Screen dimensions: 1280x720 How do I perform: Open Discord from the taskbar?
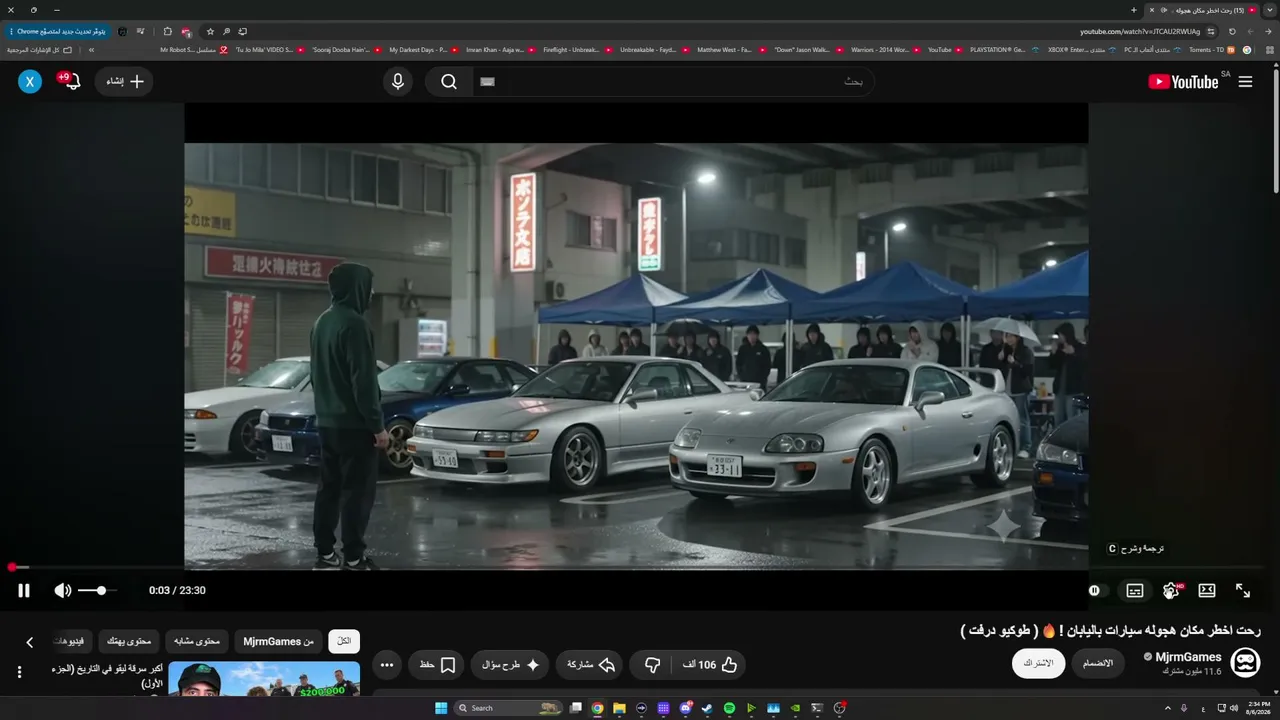point(685,708)
